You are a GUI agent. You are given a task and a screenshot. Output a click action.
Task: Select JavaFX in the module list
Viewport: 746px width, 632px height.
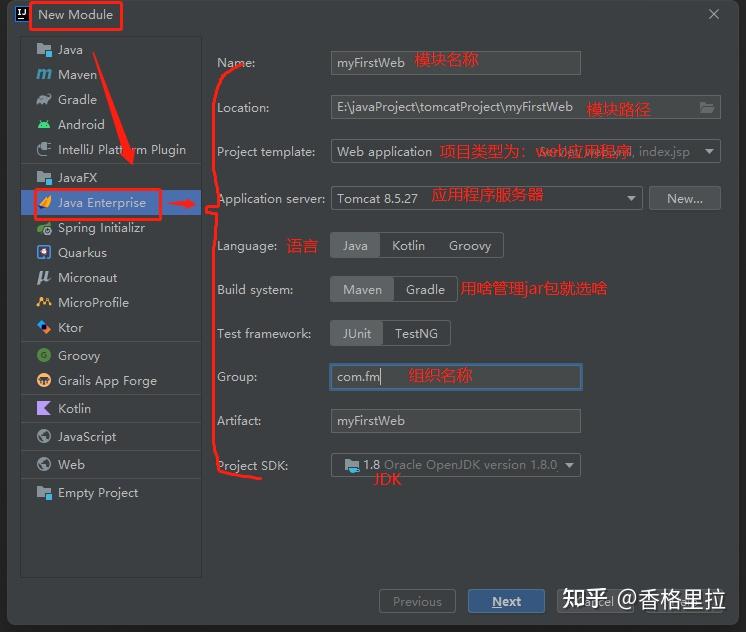tap(111, 178)
